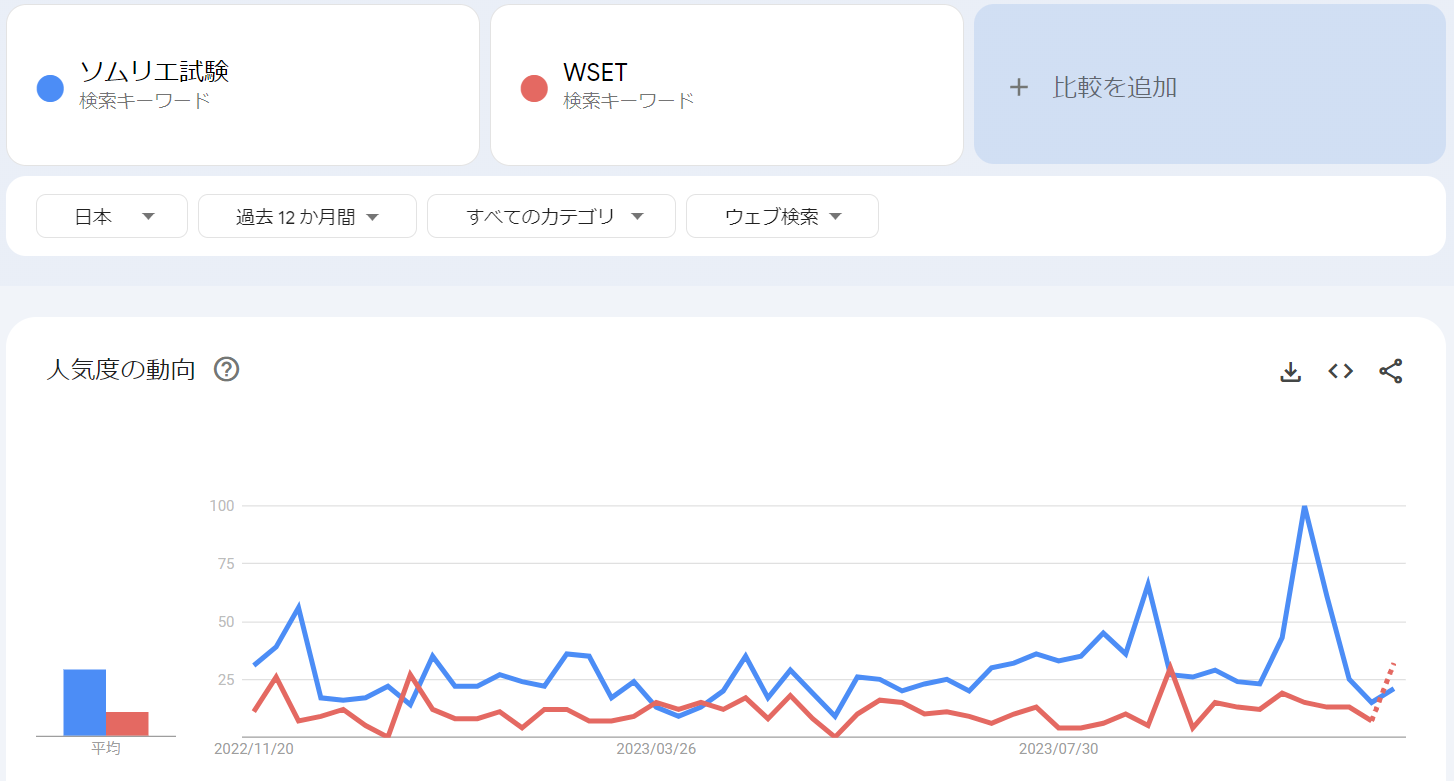
Task: Open the help question mark icon
Action: [227, 370]
